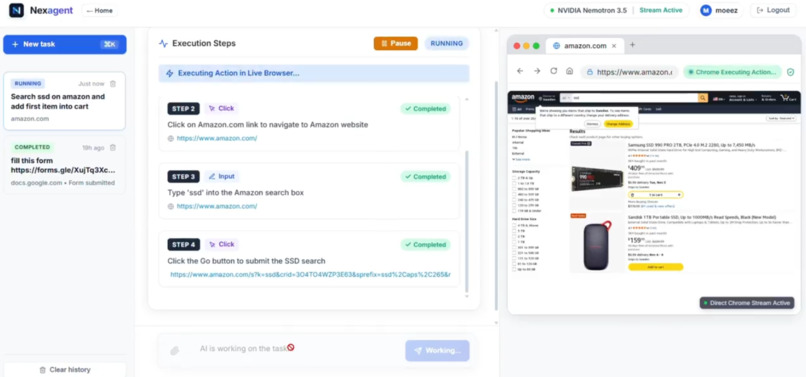The image size is (806, 377).
Task: Click the Clear history button
Action: (65, 369)
